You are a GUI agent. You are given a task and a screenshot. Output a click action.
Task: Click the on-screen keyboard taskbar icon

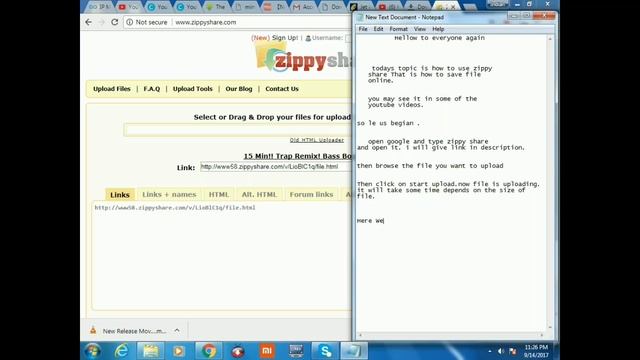(296, 351)
